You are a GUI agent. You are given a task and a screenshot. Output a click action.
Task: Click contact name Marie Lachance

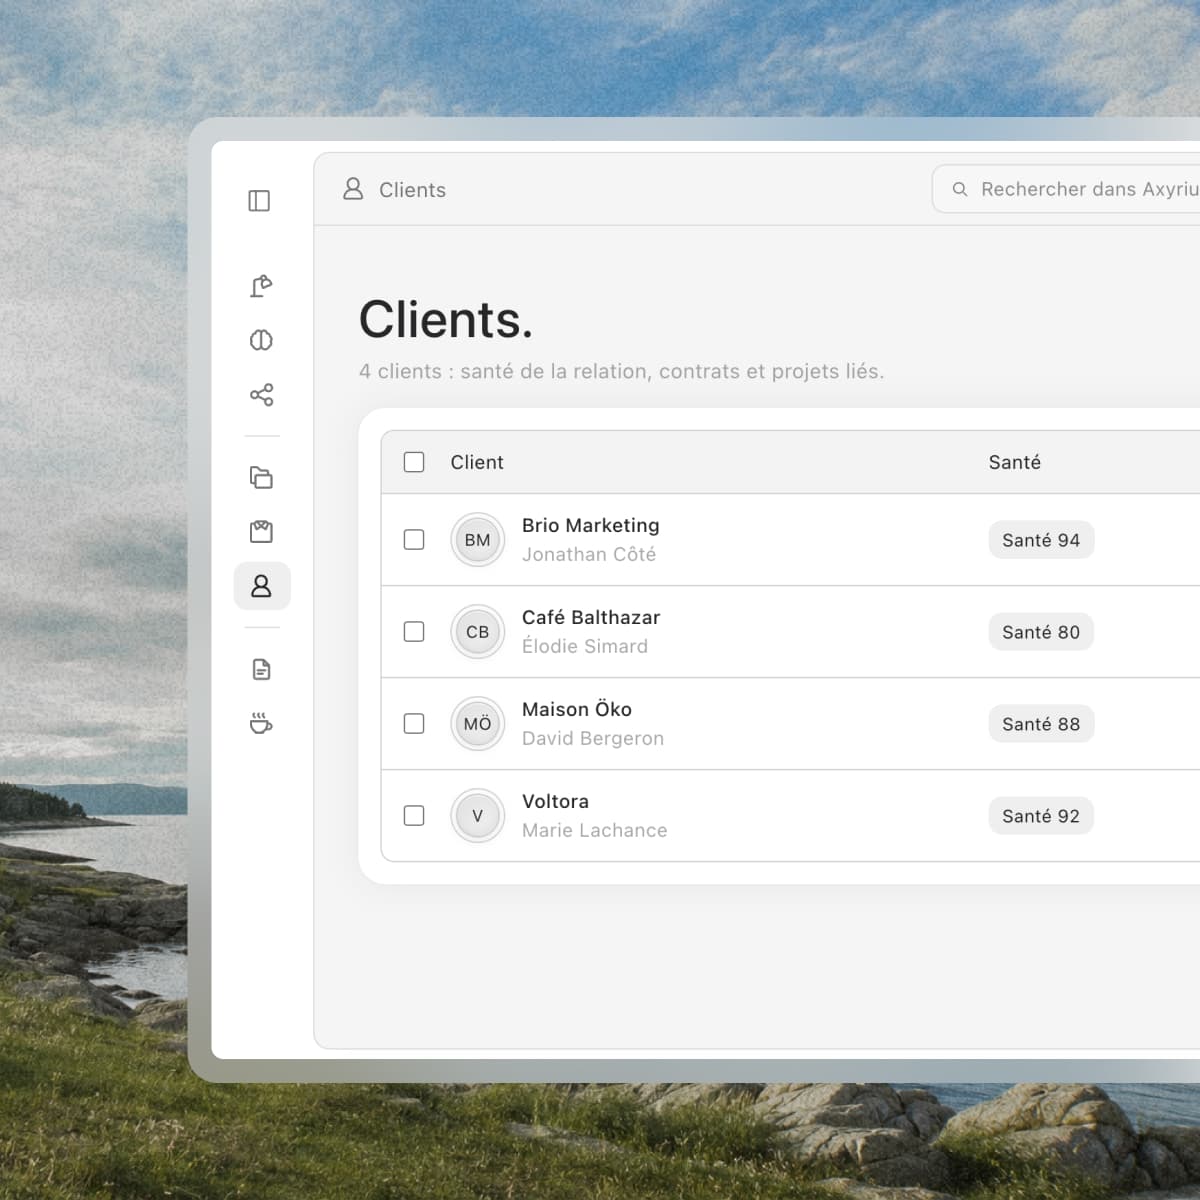(595, 830)
